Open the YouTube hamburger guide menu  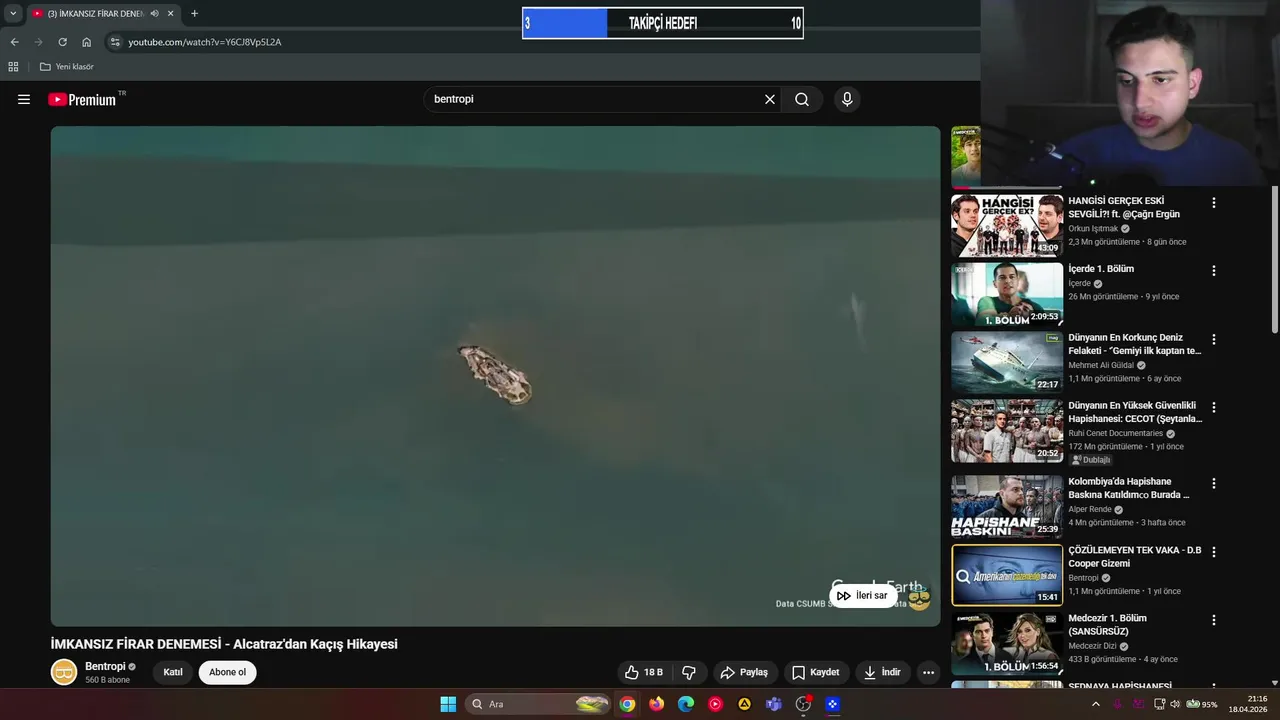(x=24, y=99)
